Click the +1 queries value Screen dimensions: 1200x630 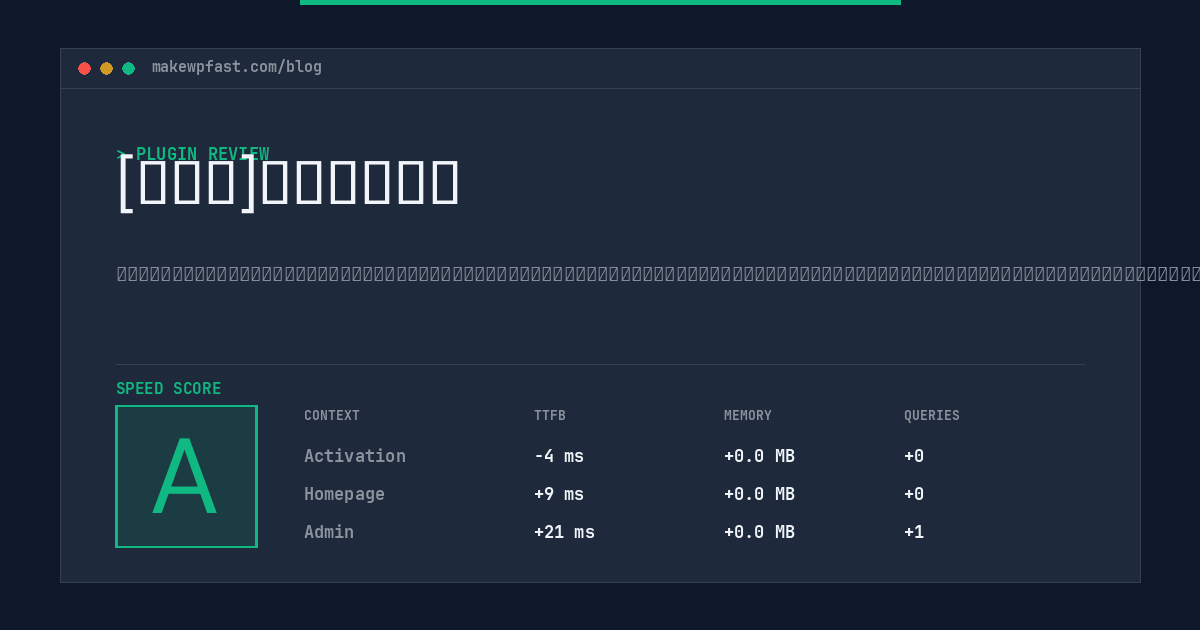click(x=914, y=532)
